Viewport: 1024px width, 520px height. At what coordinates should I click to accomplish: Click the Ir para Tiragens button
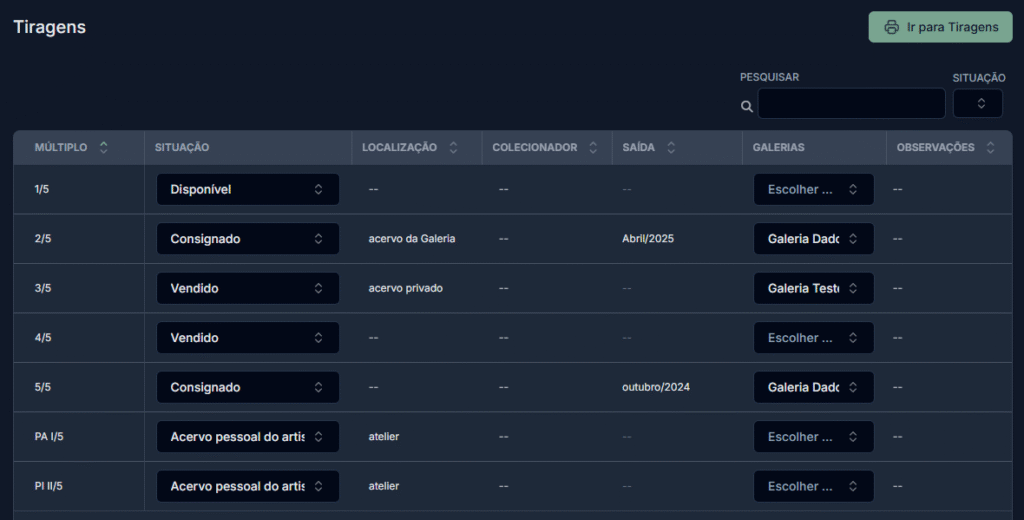point(940,27)
